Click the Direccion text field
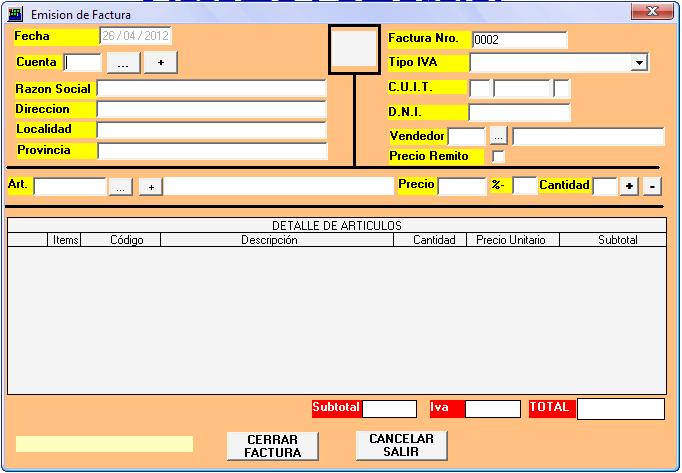Viewport: 682px width, 473px height. coord(211,109)
